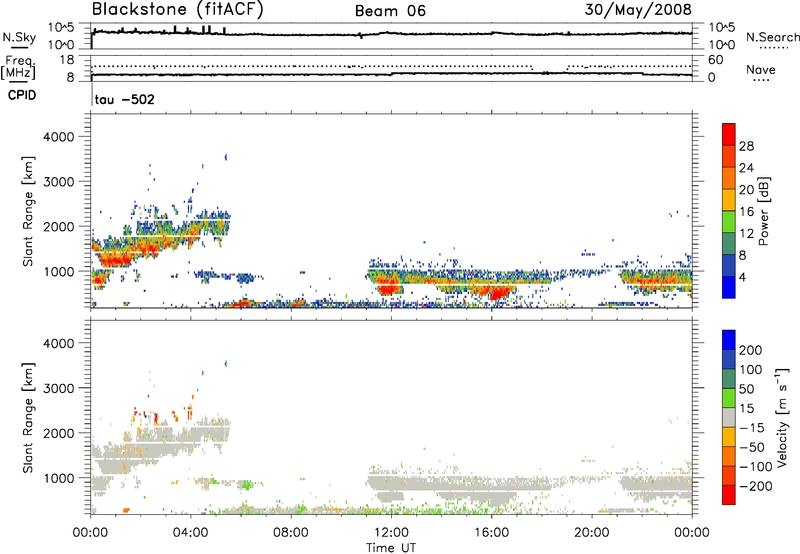The width and height of the screenshot is (800, 554).
Task: Click the "24" Power colorbar label
Action: (x=746, y=168)
